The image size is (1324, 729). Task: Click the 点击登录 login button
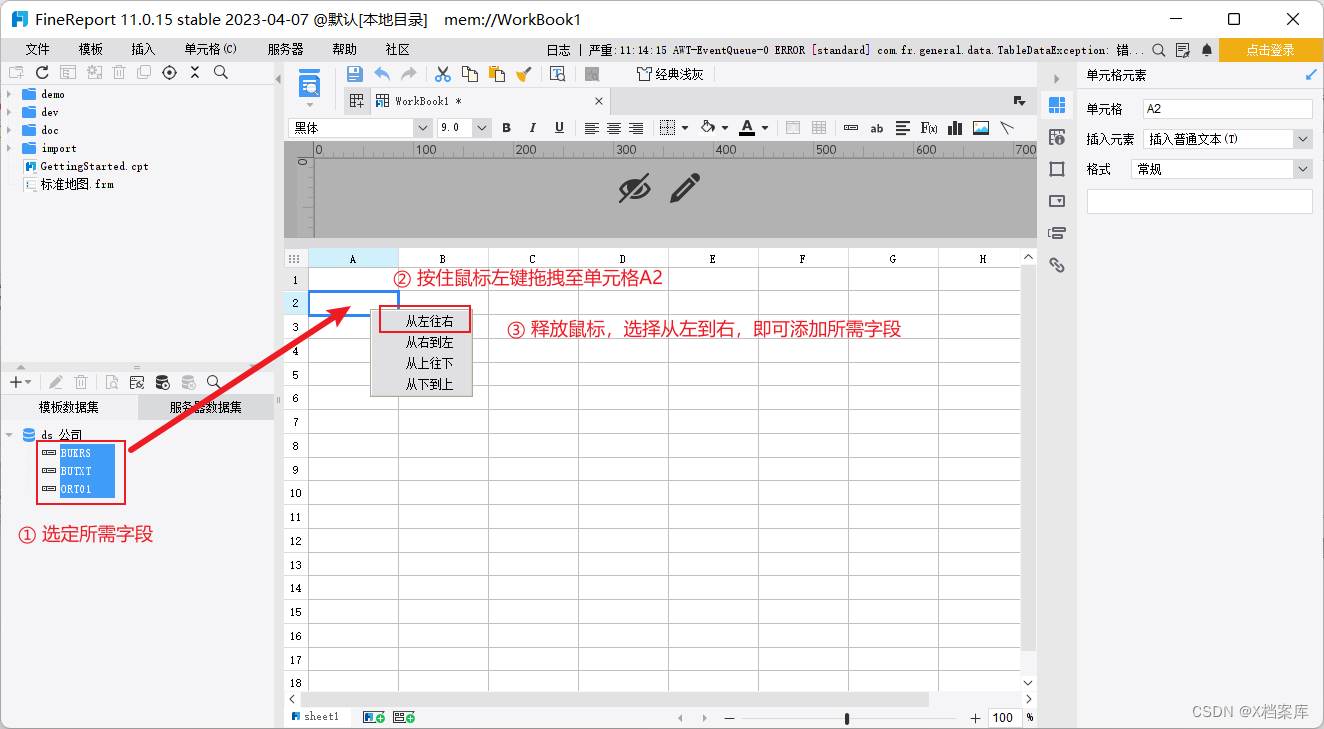point(1270,49)
